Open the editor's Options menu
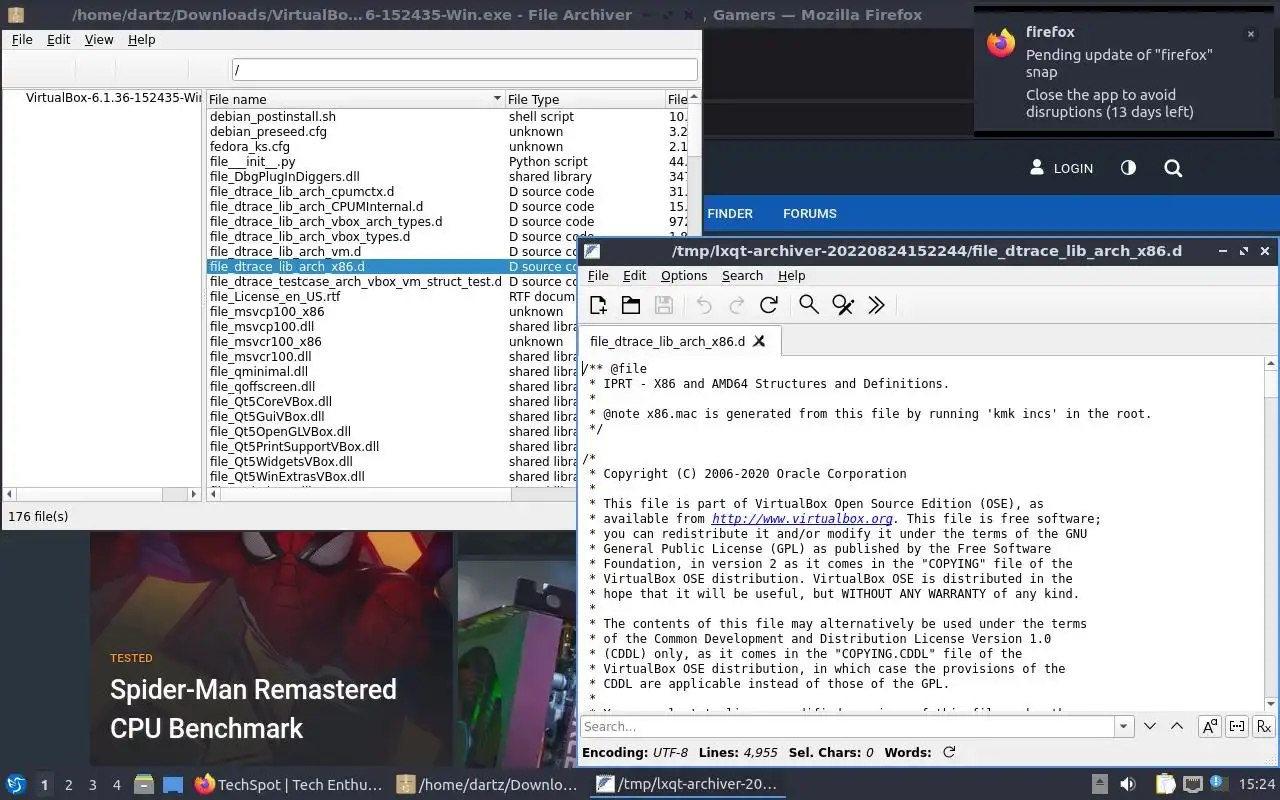This screenshot has height=800, width=1280. [x=684, y=276]
